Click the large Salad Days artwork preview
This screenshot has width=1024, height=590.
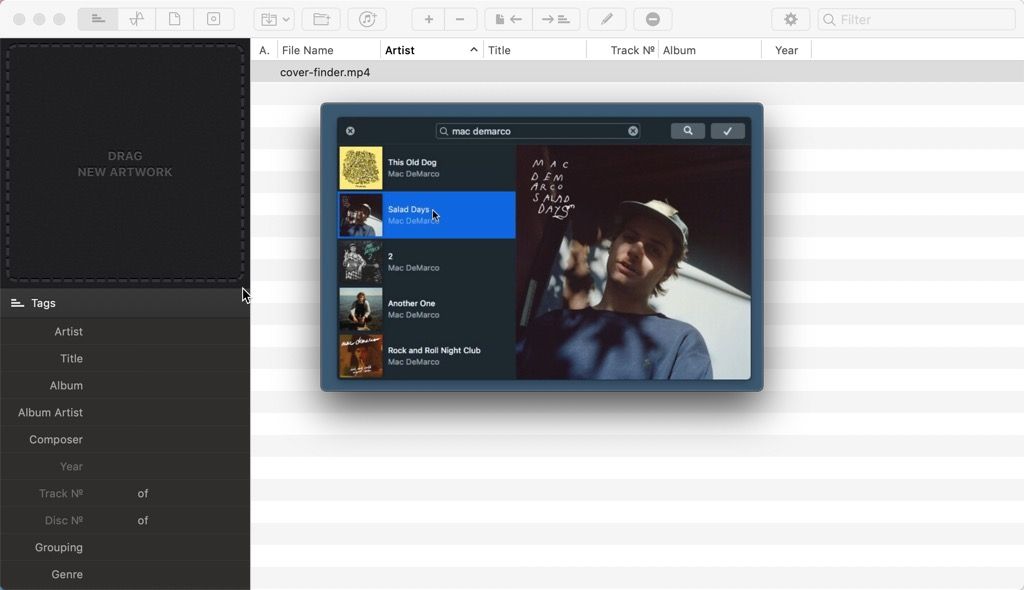click(x=633, y=262)
